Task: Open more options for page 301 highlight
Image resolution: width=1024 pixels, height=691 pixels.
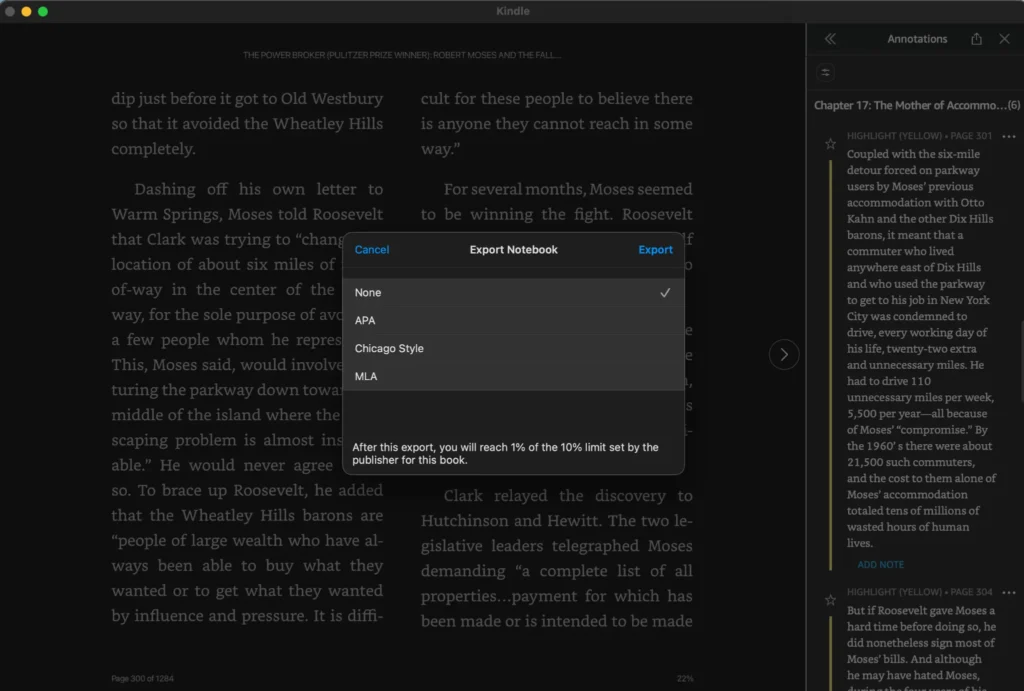Action: click(1009, 137)
